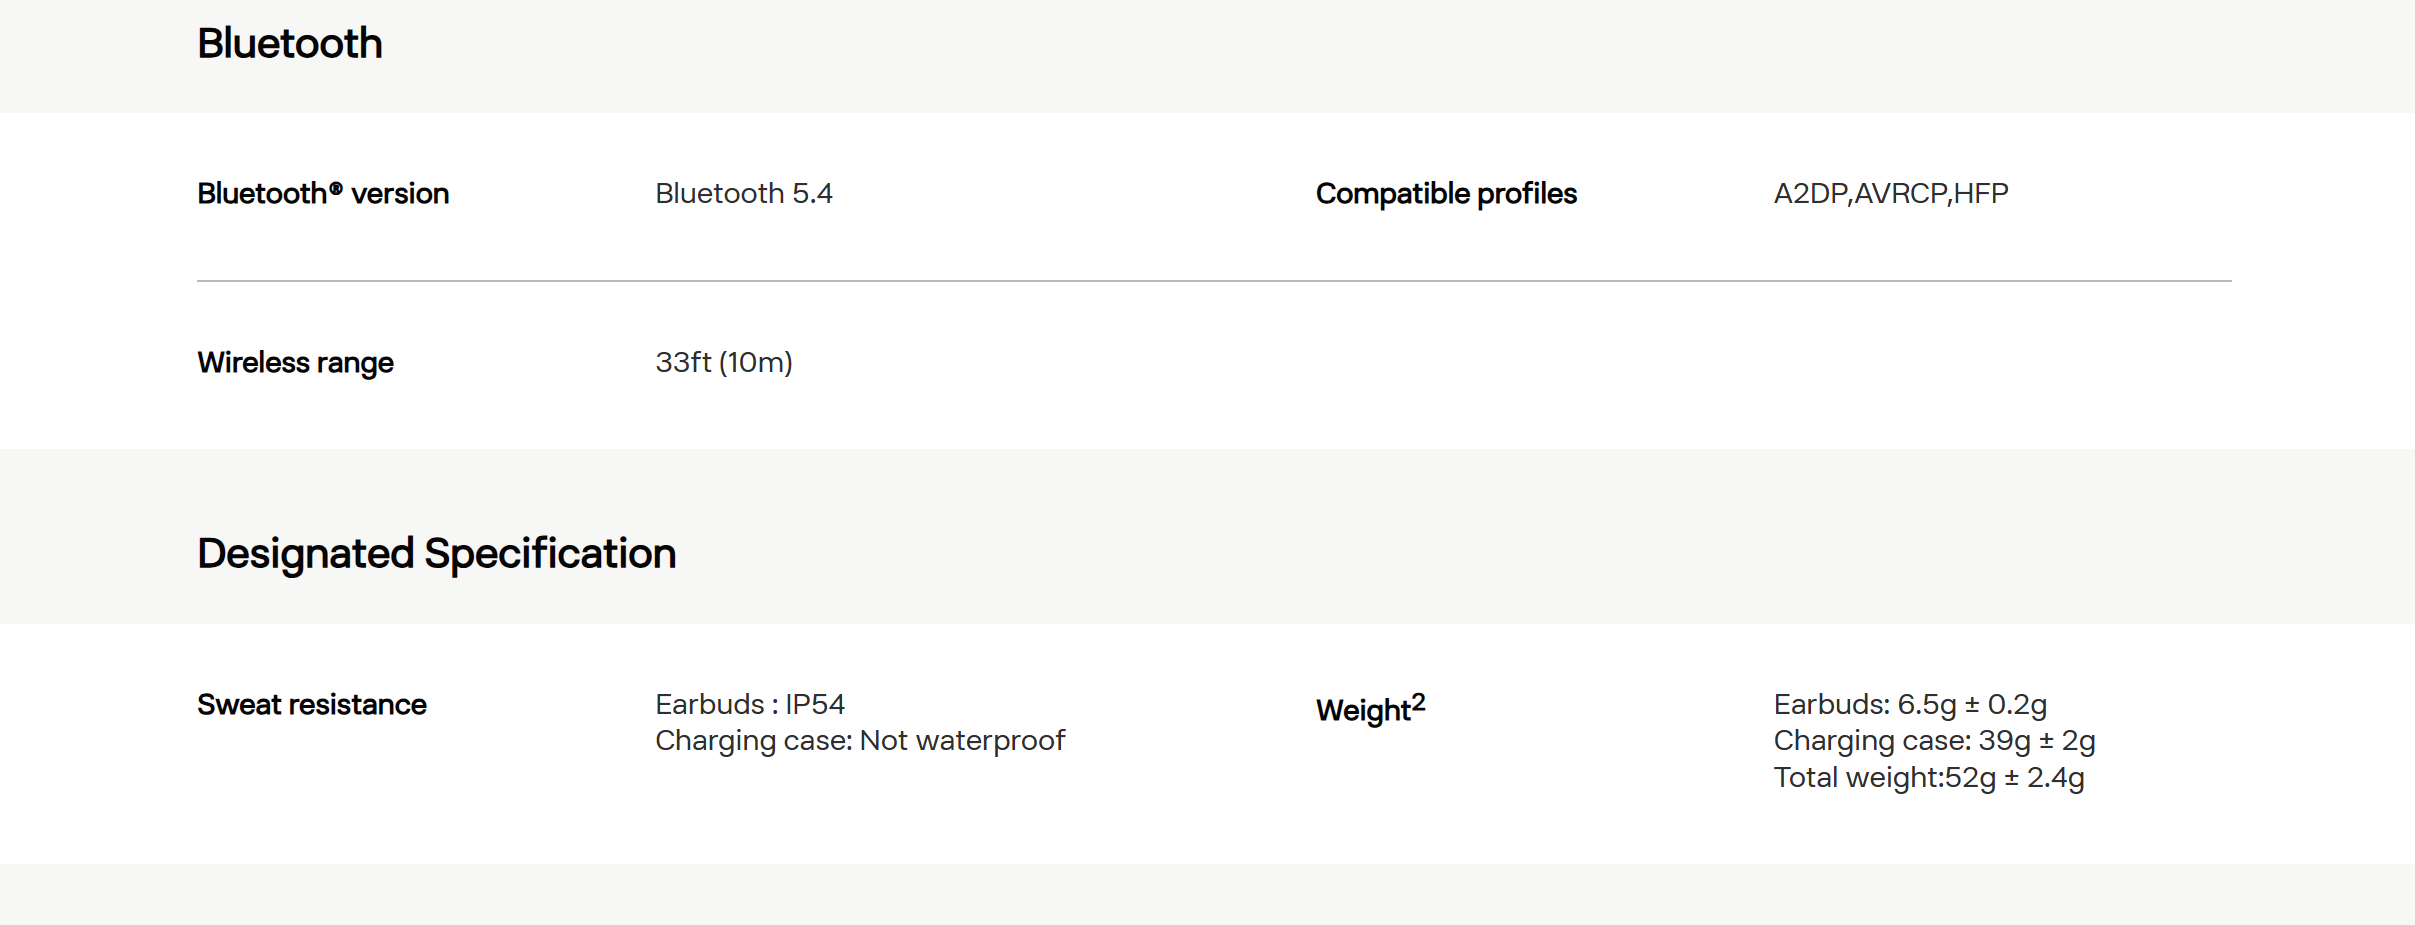Image resolution: width=2415 pixels, height=925 pixels.
Task: Open the superscript 2 footnote beside Weight
Action: 1418,702
